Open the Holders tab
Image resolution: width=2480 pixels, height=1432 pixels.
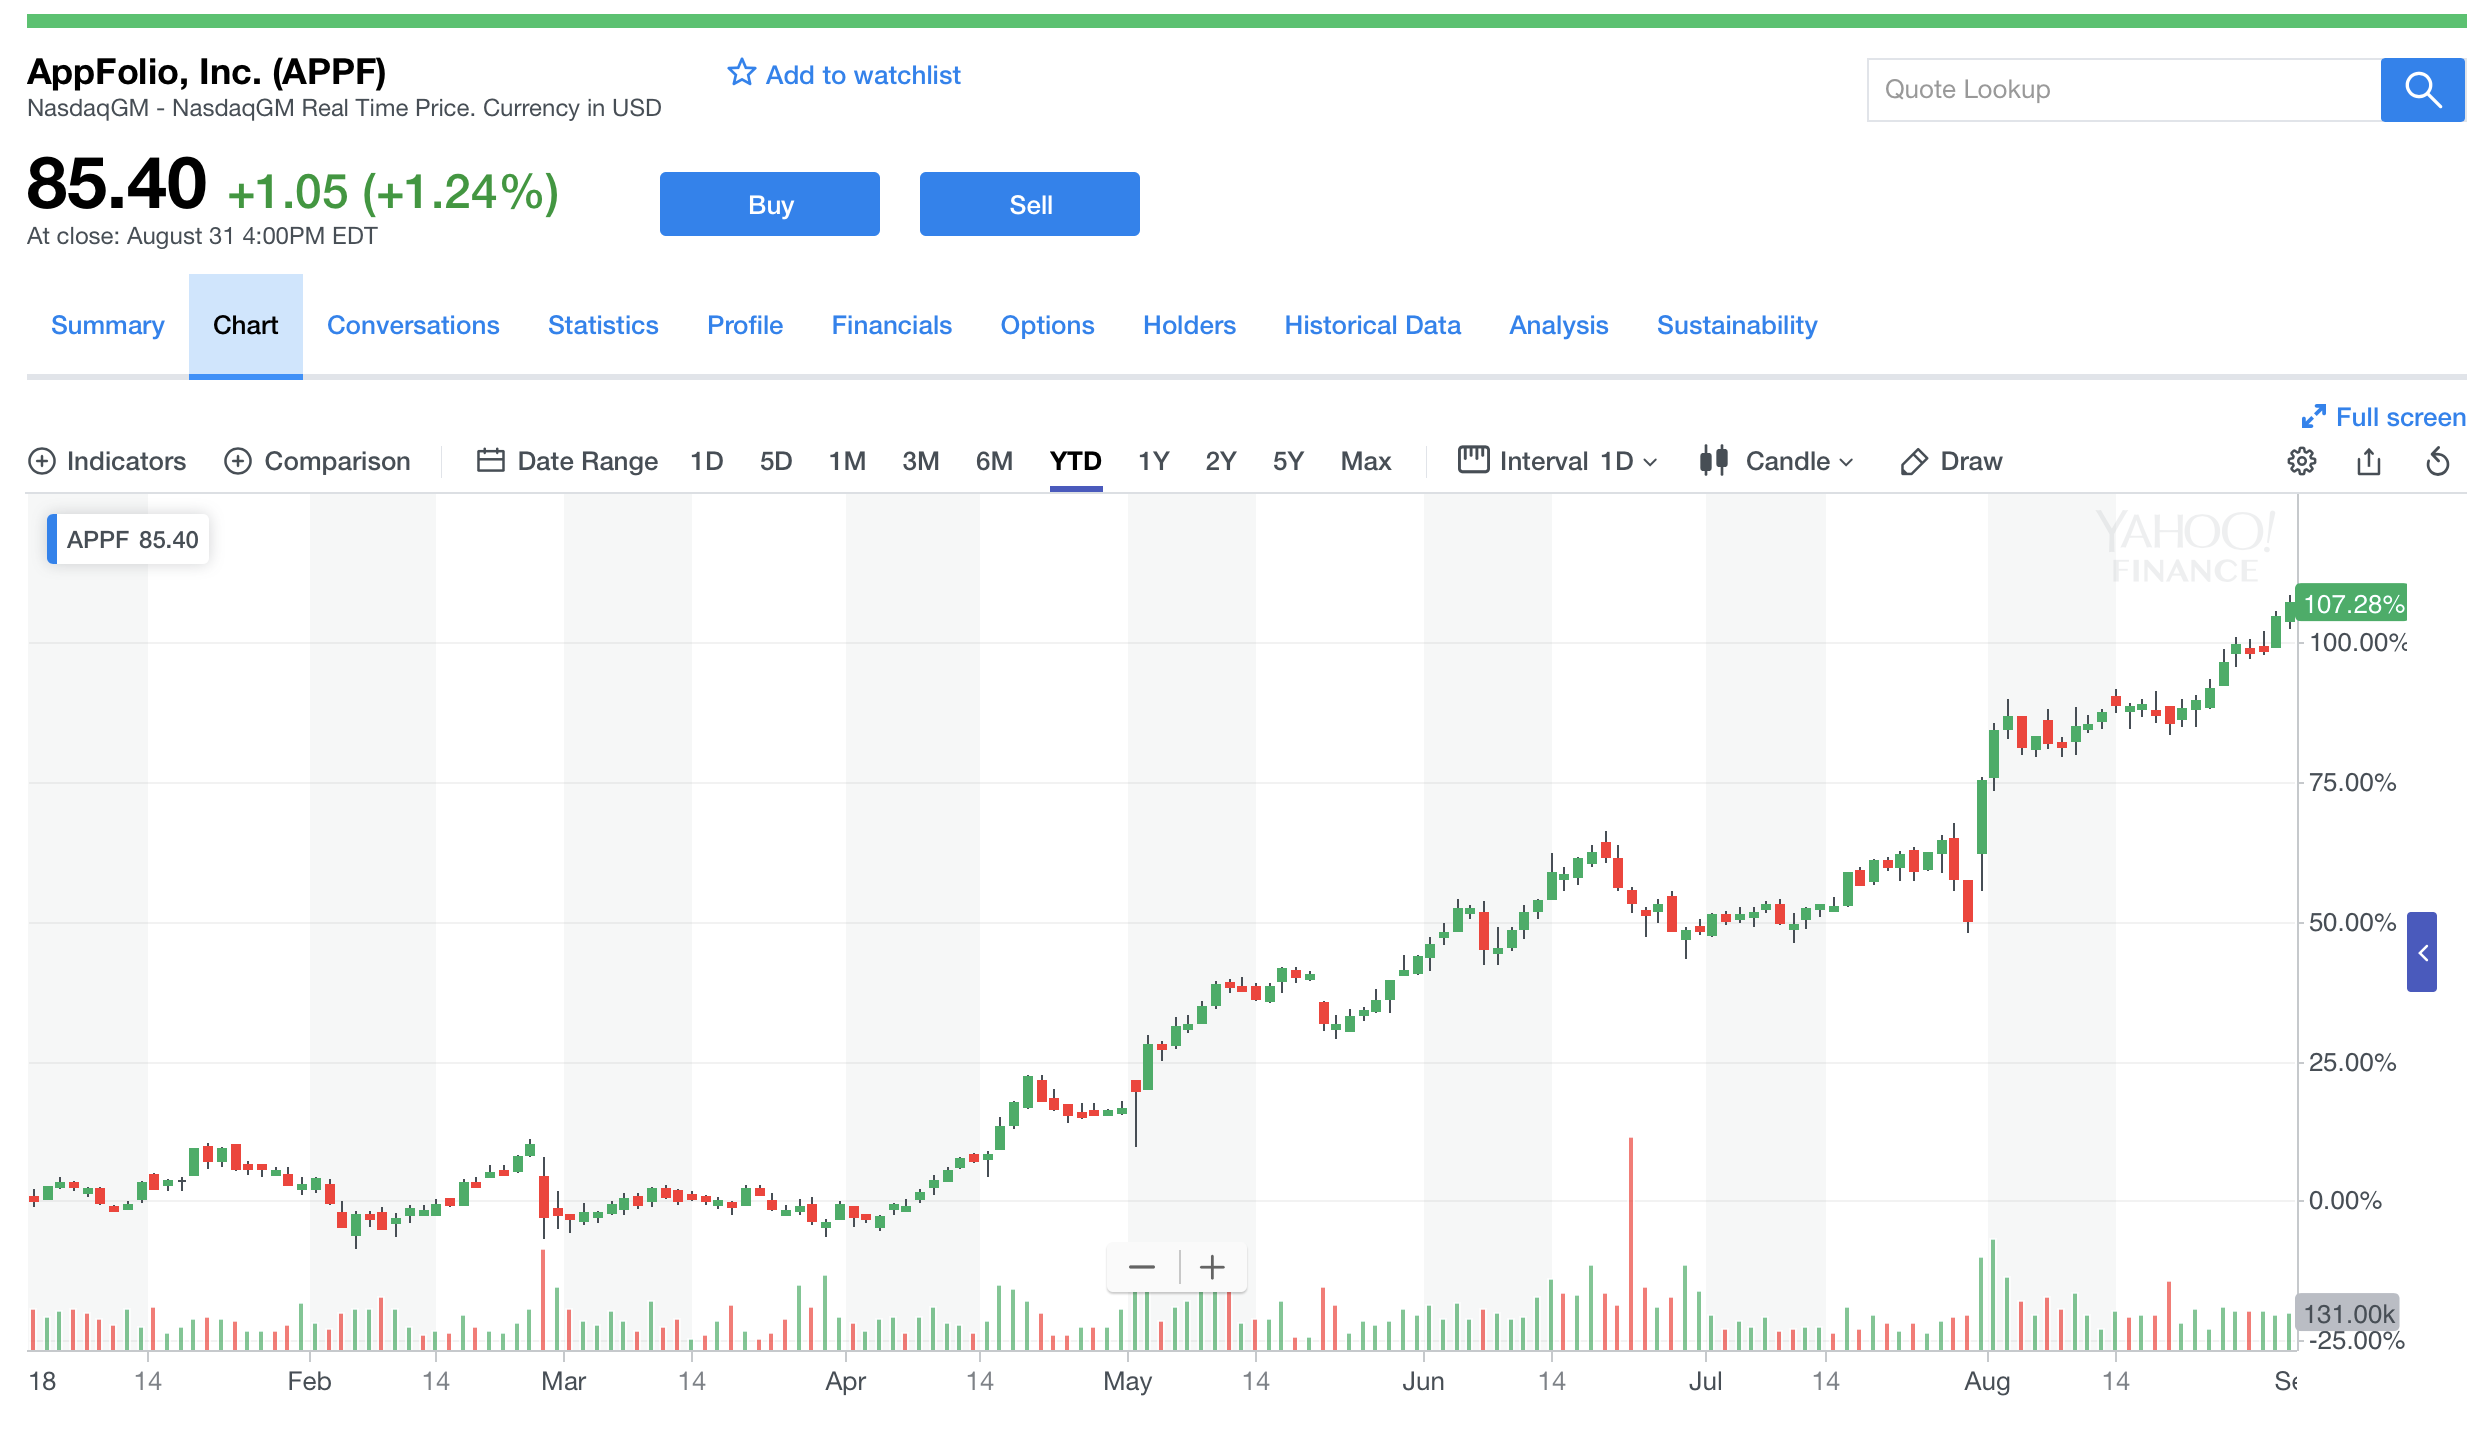(1190, 325)
